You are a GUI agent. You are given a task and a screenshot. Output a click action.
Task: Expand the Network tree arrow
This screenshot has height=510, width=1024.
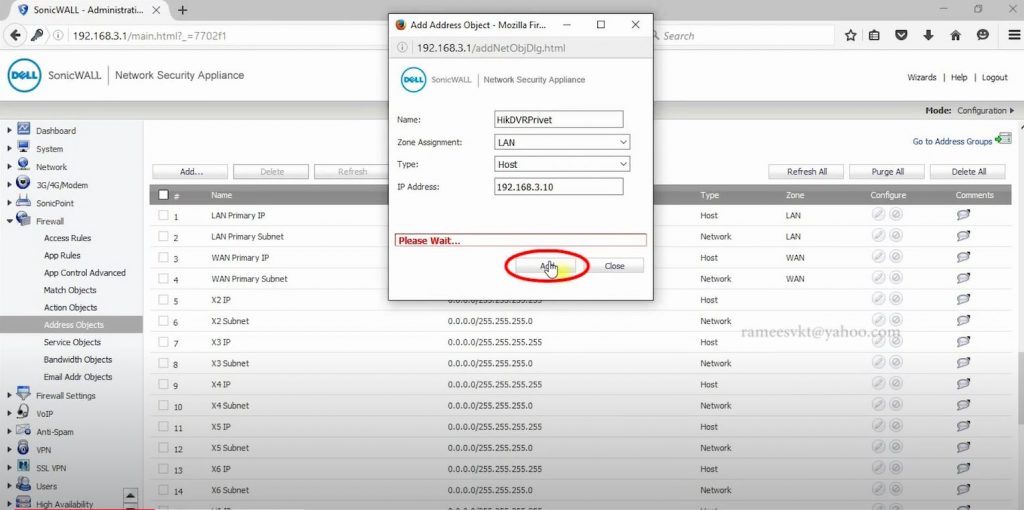(9, 167)
